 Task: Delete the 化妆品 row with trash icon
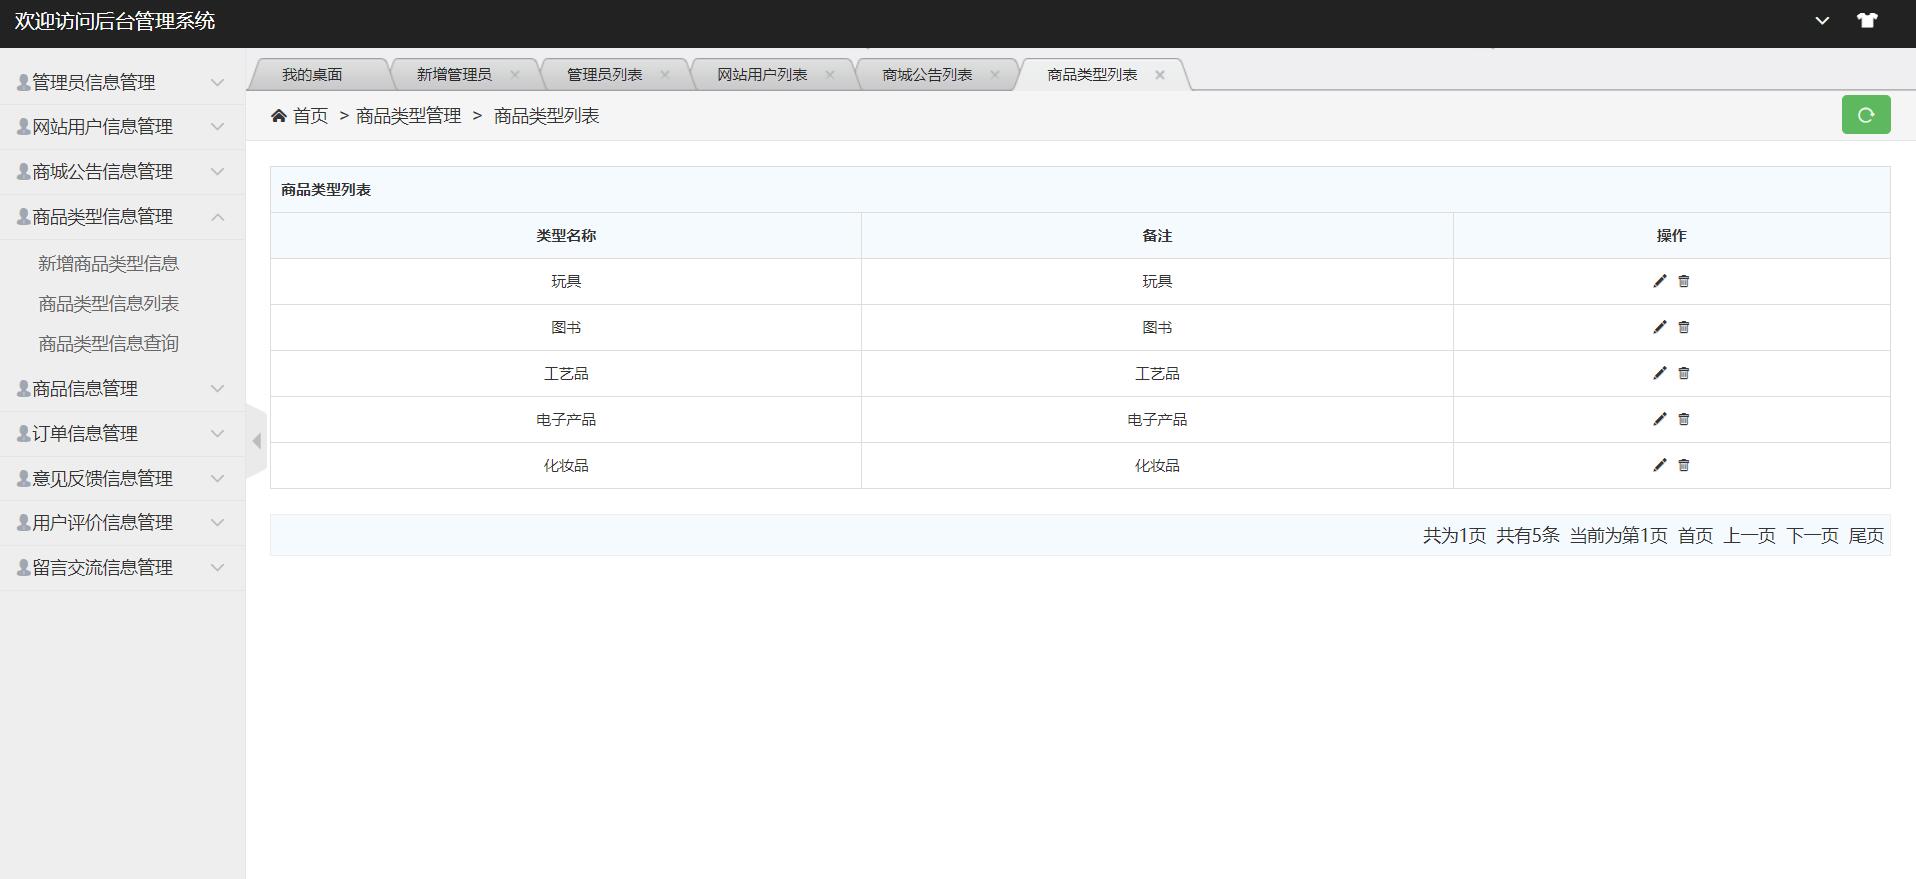[1684, 465]
